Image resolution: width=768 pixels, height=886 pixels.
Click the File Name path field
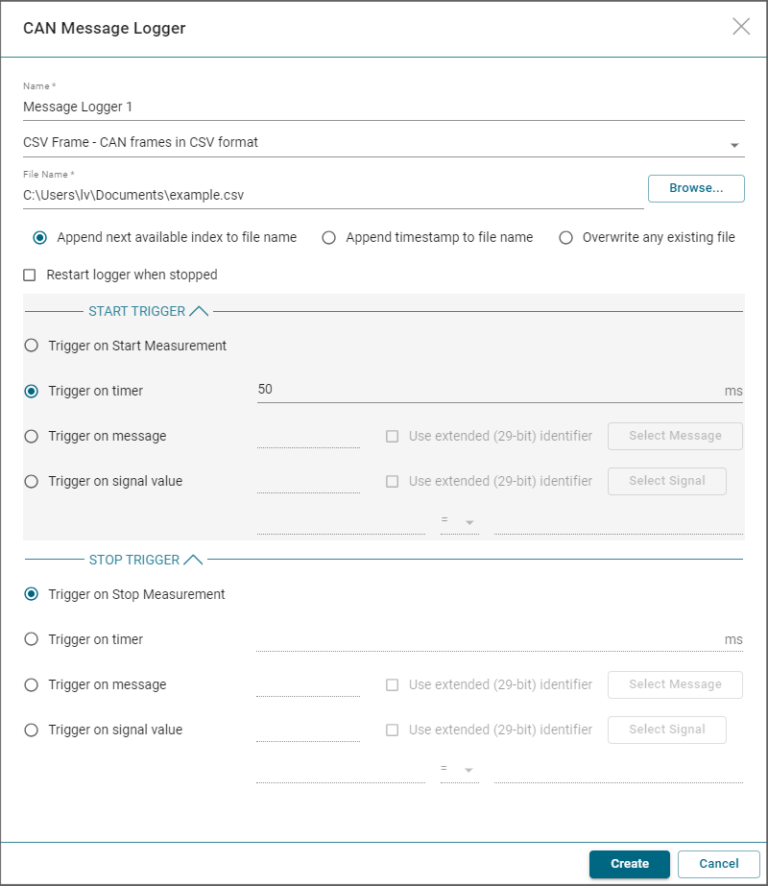(330, 196)
